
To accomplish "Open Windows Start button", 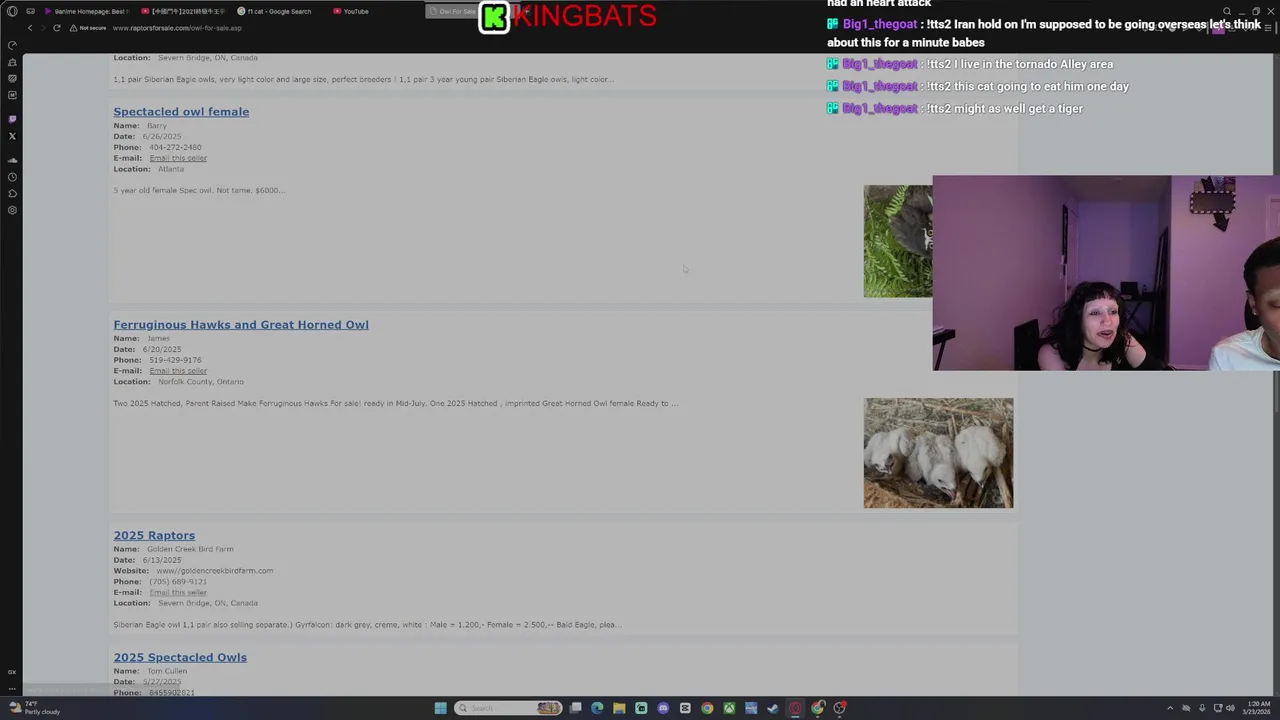I will pos(440,708).
